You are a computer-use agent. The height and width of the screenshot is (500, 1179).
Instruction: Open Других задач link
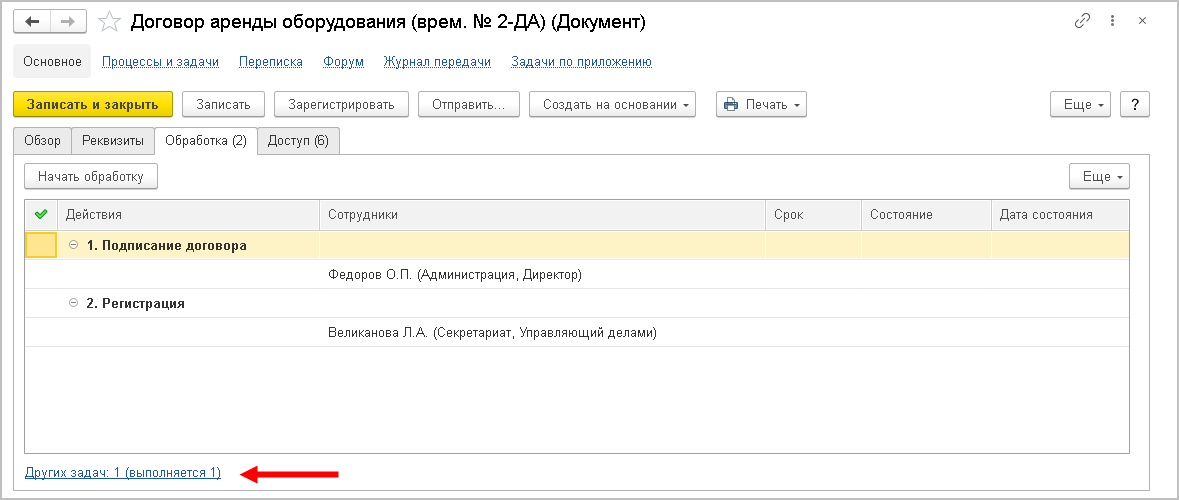(122, 473)
